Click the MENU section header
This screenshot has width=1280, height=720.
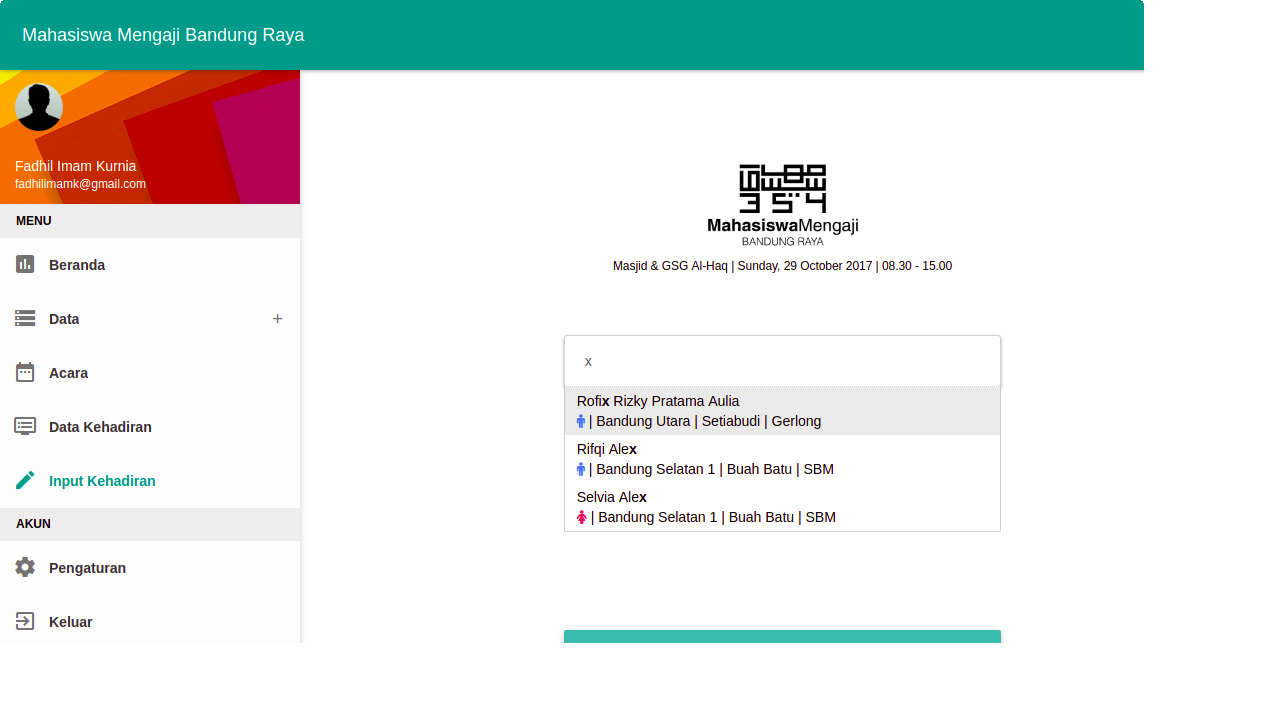(x=150, y=221)
